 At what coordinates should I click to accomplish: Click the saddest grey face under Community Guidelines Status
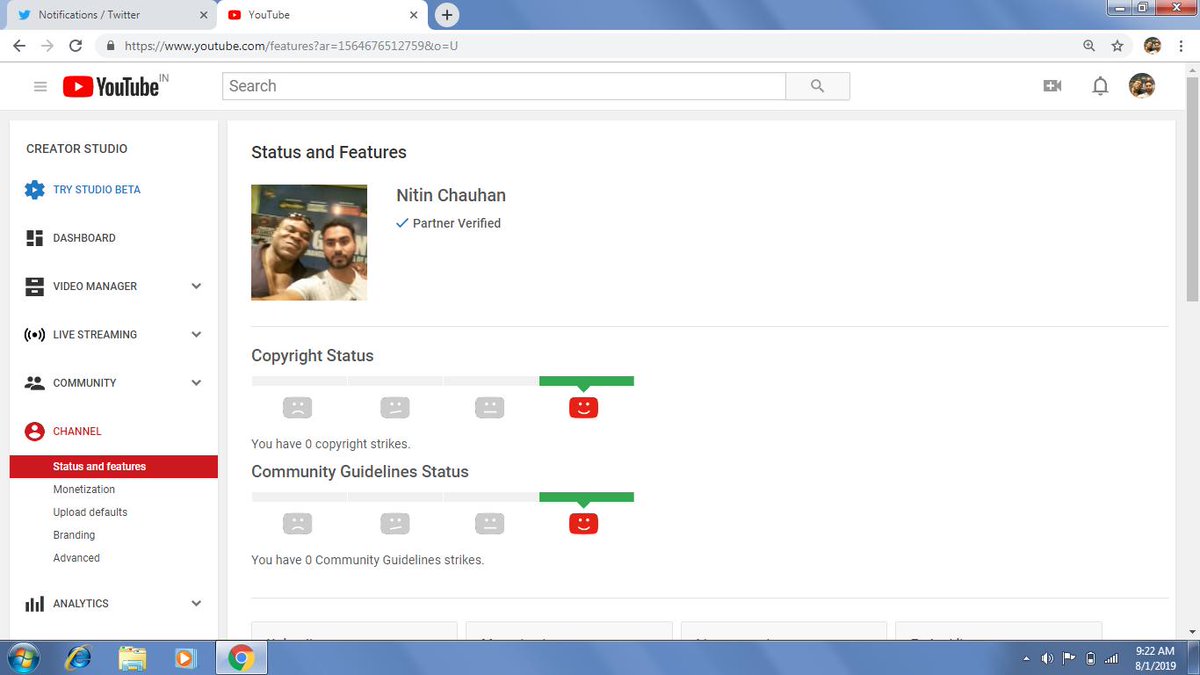[x=297, y=523]
